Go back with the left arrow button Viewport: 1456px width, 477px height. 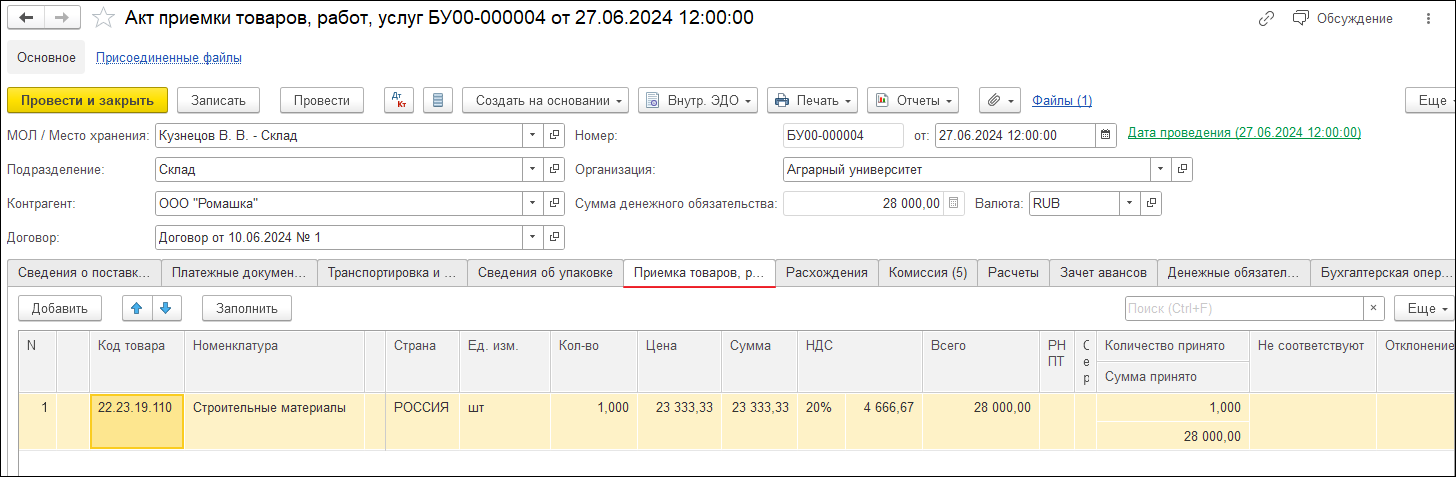point(27,18)
